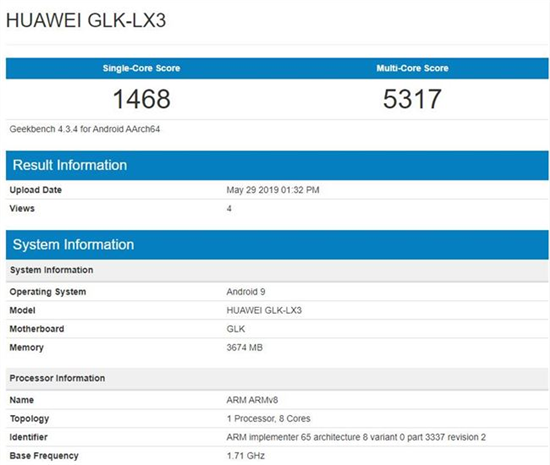Image resolution: width=550 pixels, height=465 pixels.
Task: Click the Memory label
Action: (x=26, y=348)
